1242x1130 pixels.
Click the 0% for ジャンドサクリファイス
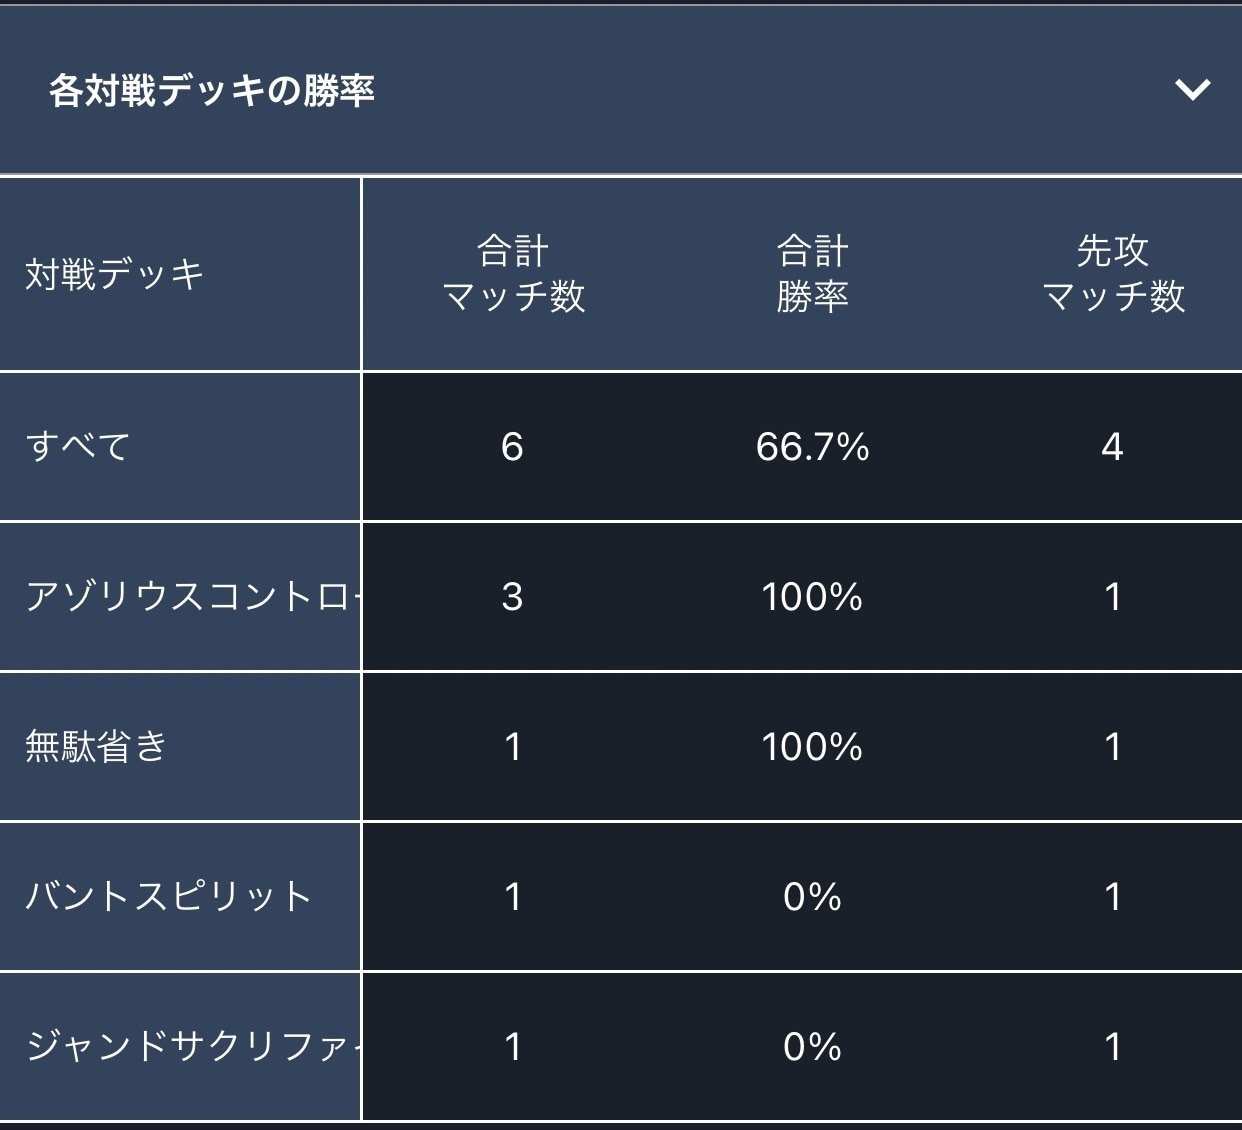[812, 1047]
